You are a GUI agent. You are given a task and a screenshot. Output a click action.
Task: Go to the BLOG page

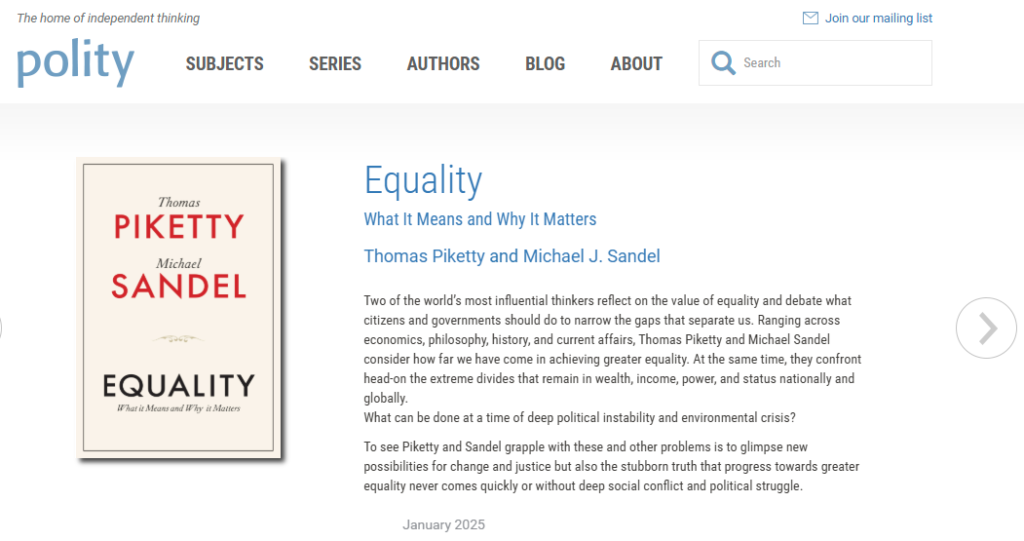click(545, 64)
